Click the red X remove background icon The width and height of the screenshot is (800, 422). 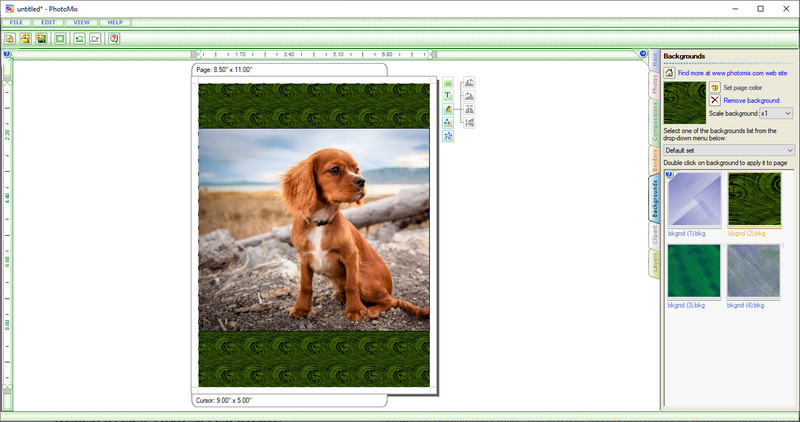[x=714, y=101]
